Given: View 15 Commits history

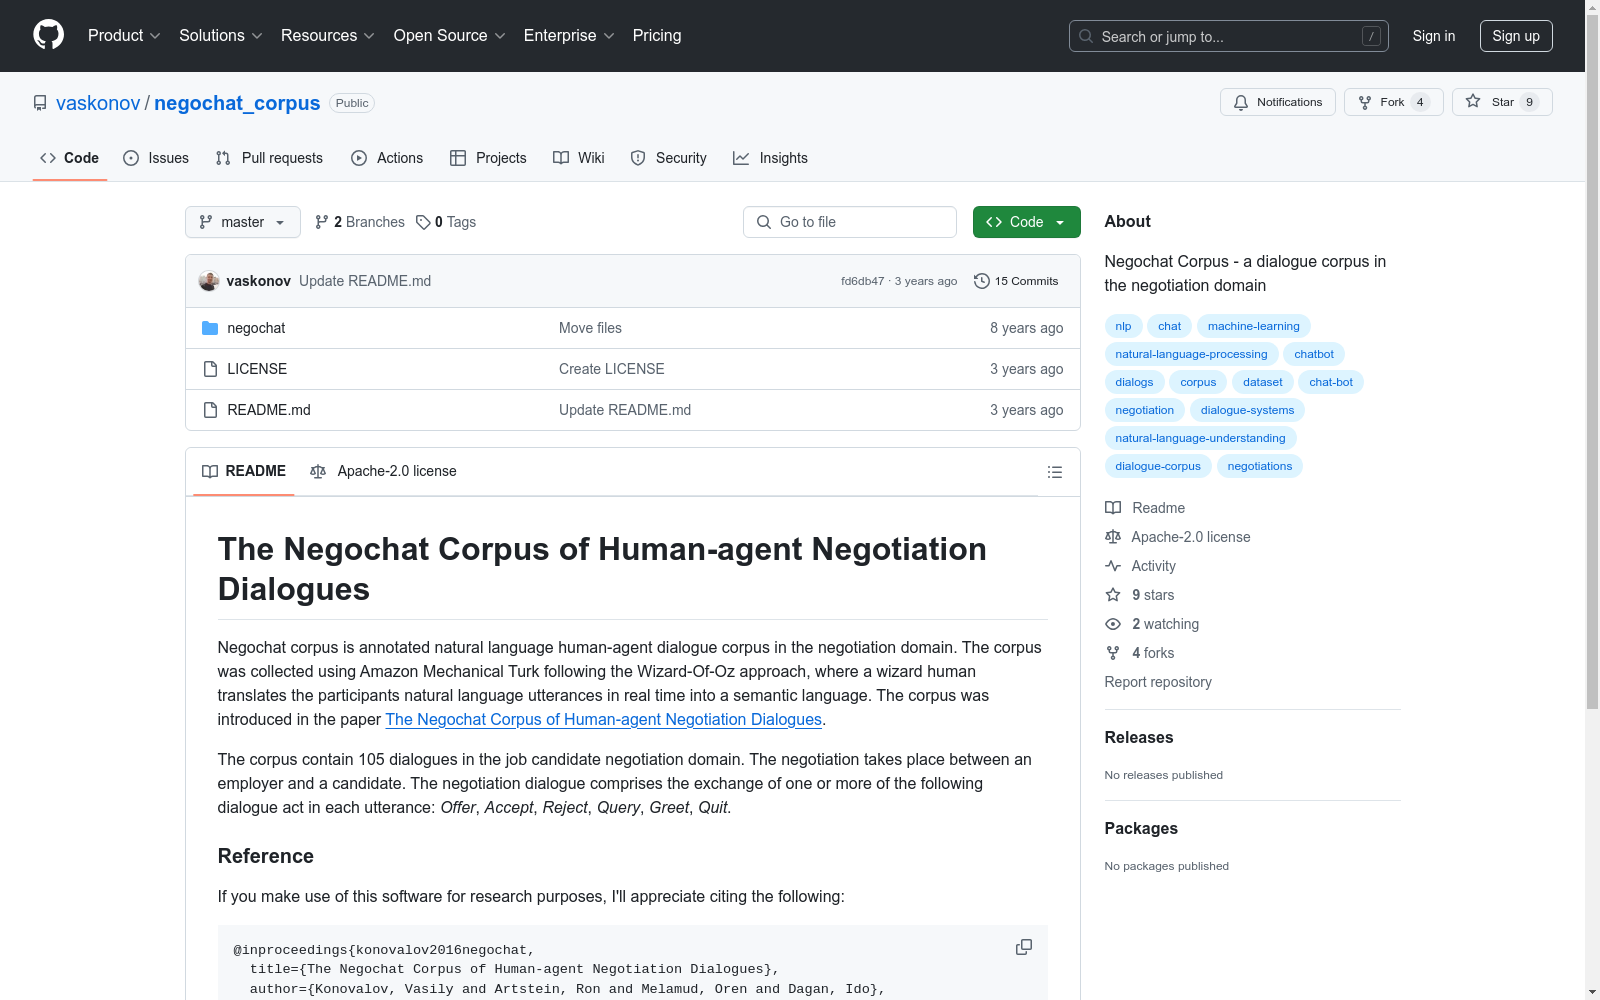Looking at the screenshot, I should (x=1016, y=281).
